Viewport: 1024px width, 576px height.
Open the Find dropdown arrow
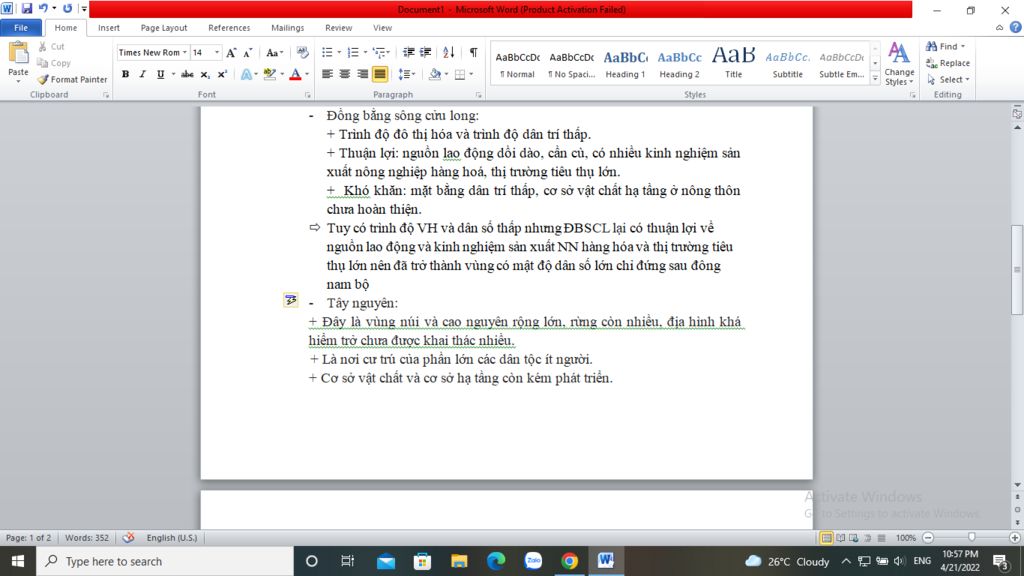point(963,46)
